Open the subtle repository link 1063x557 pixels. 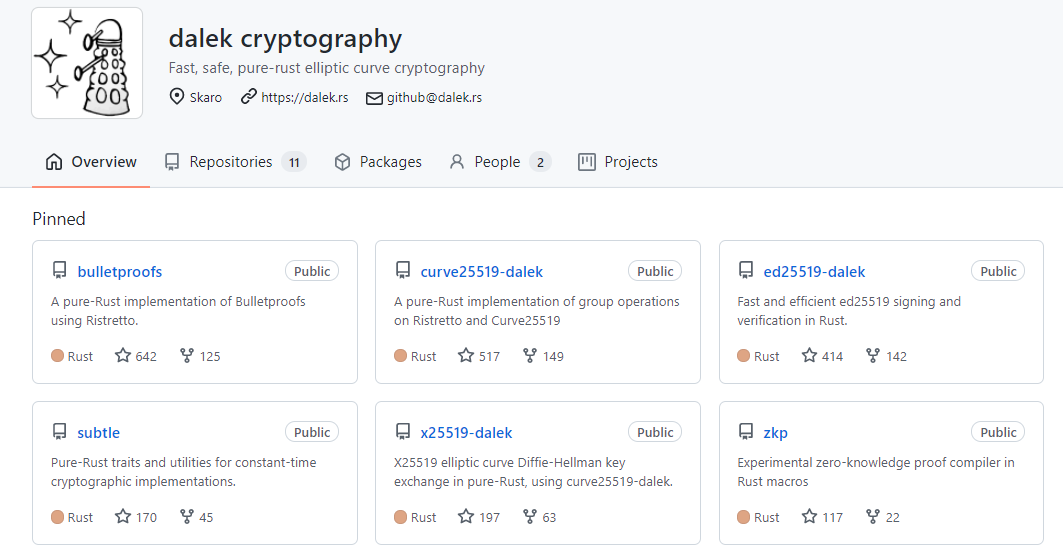pos(98,433)
